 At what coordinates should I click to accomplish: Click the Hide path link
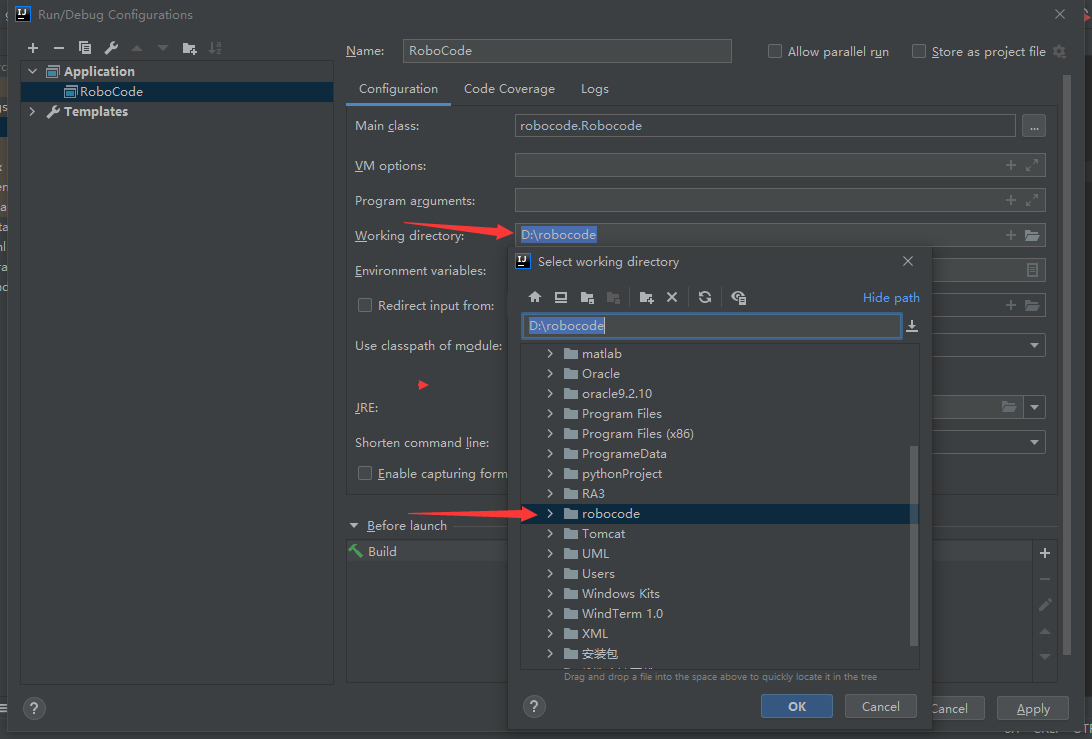(x=891, y=297)
